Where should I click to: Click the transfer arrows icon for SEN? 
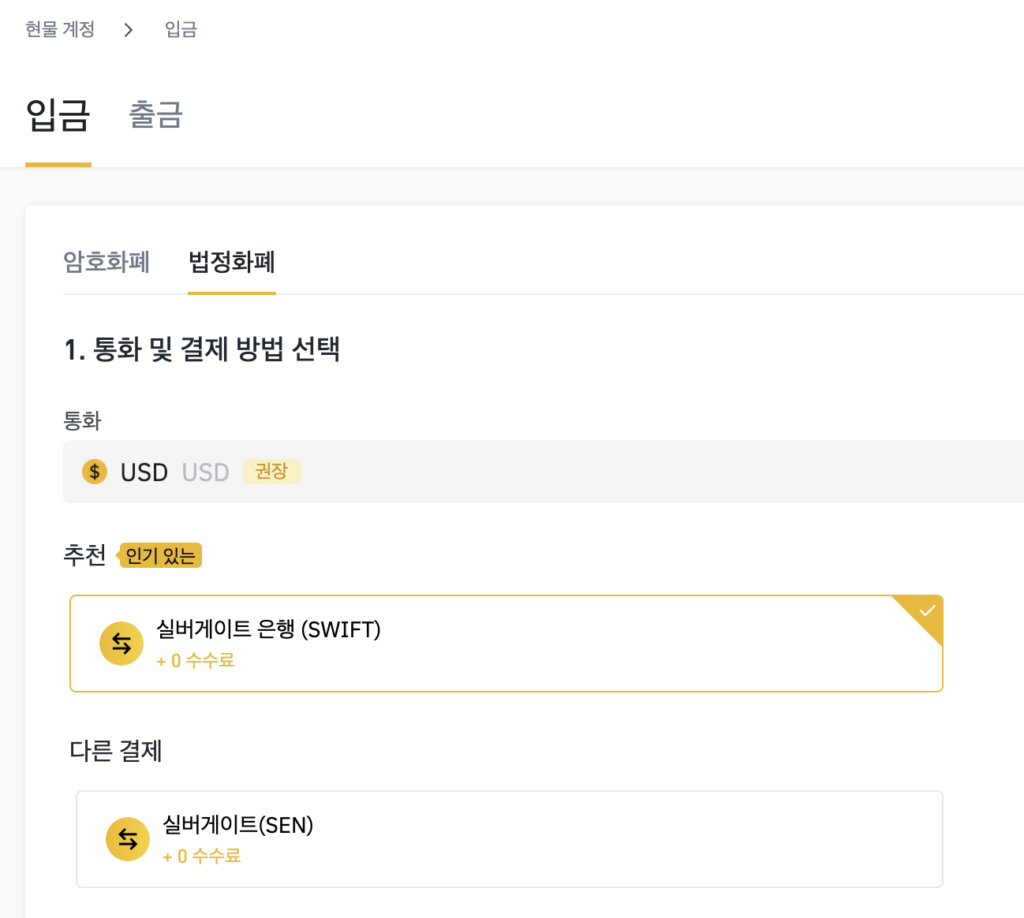coord(128,839)
